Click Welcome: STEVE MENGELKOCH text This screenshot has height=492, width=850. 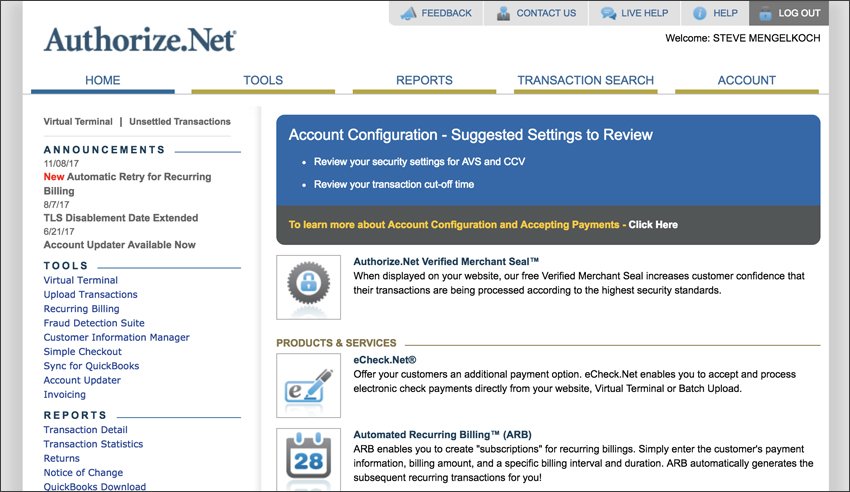pyautogui.click(x=743, y=38)
